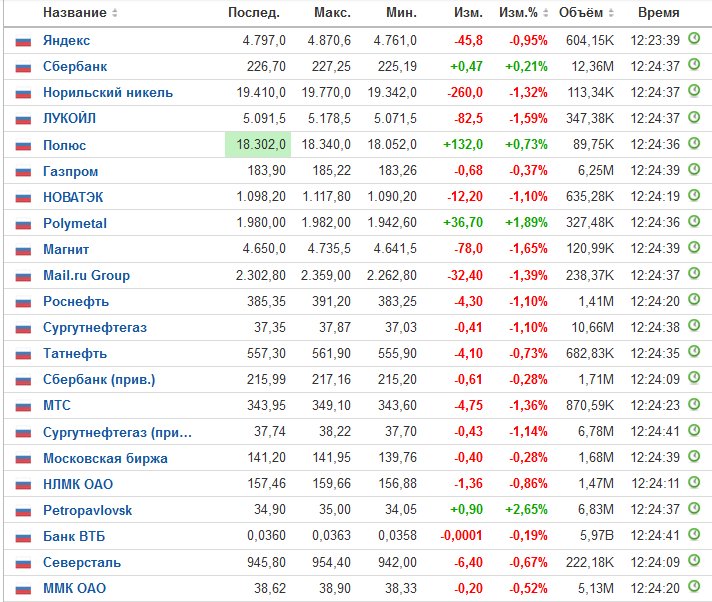Viewport: 712px width, 602px height.
Task: Open the Полюс stock link
Action: [64, 145]
